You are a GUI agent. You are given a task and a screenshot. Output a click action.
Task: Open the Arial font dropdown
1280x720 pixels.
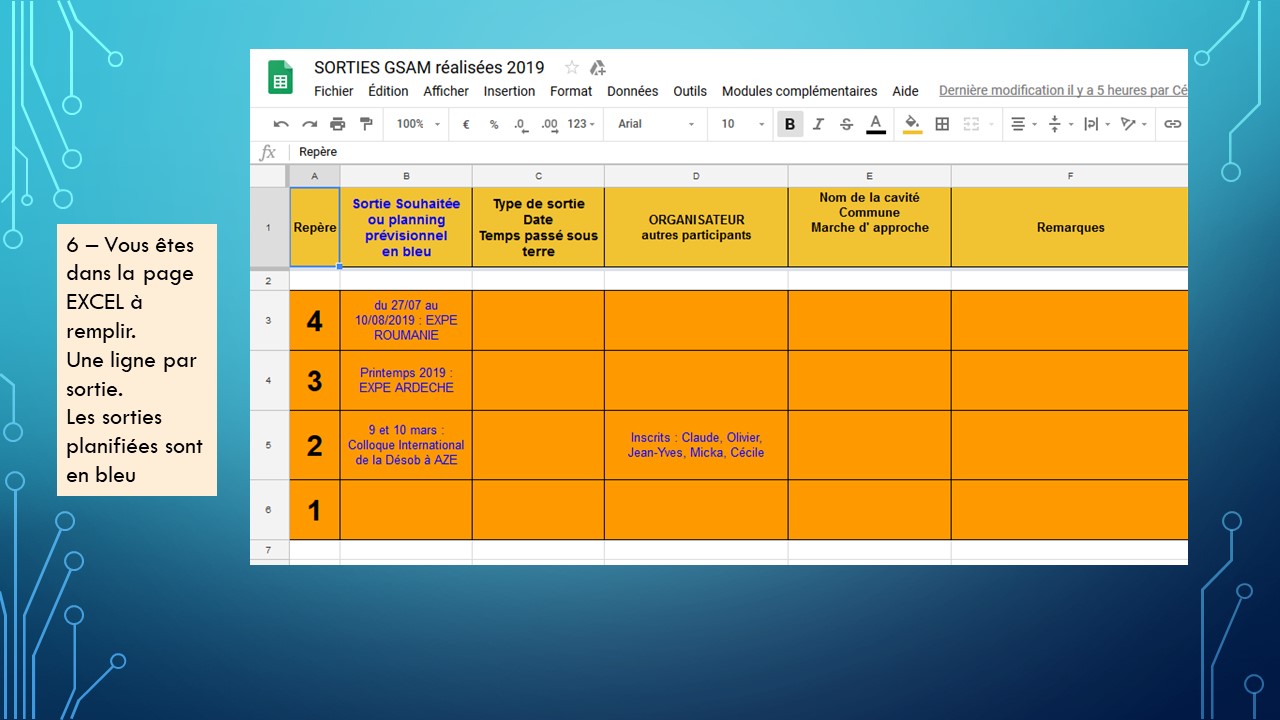pos(656,124)
